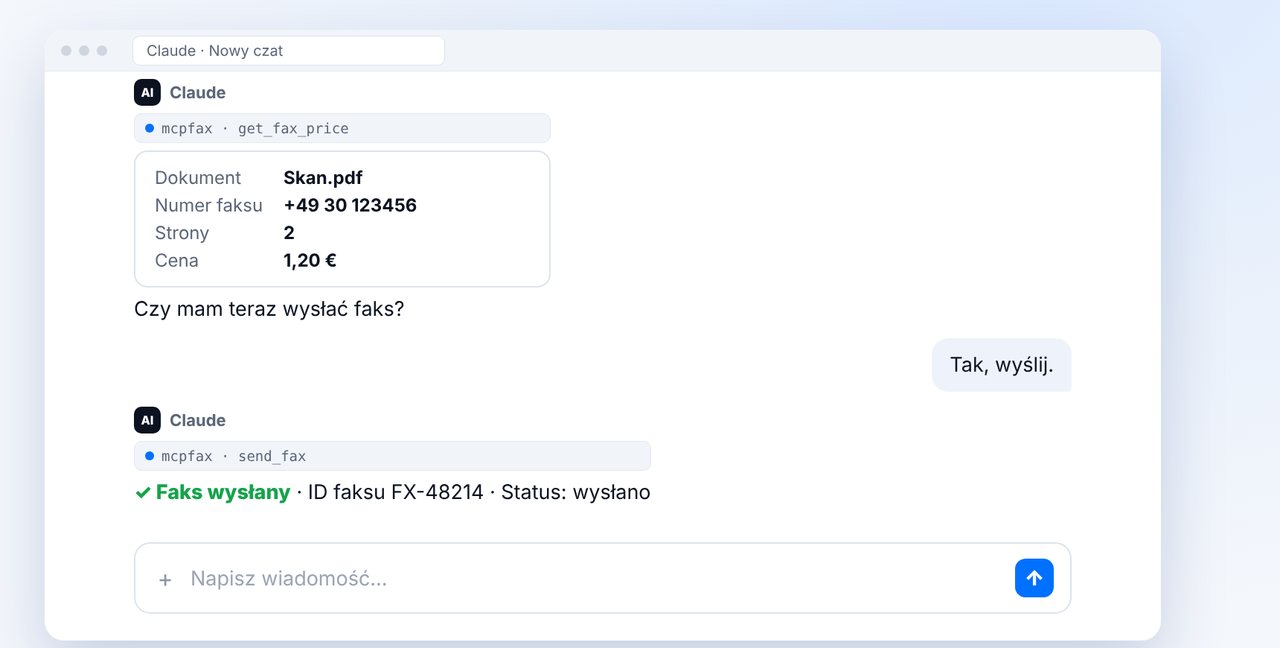Click the AI avatar above the get_fax_price chip
1280x648 pixels.
coord(147,92)
